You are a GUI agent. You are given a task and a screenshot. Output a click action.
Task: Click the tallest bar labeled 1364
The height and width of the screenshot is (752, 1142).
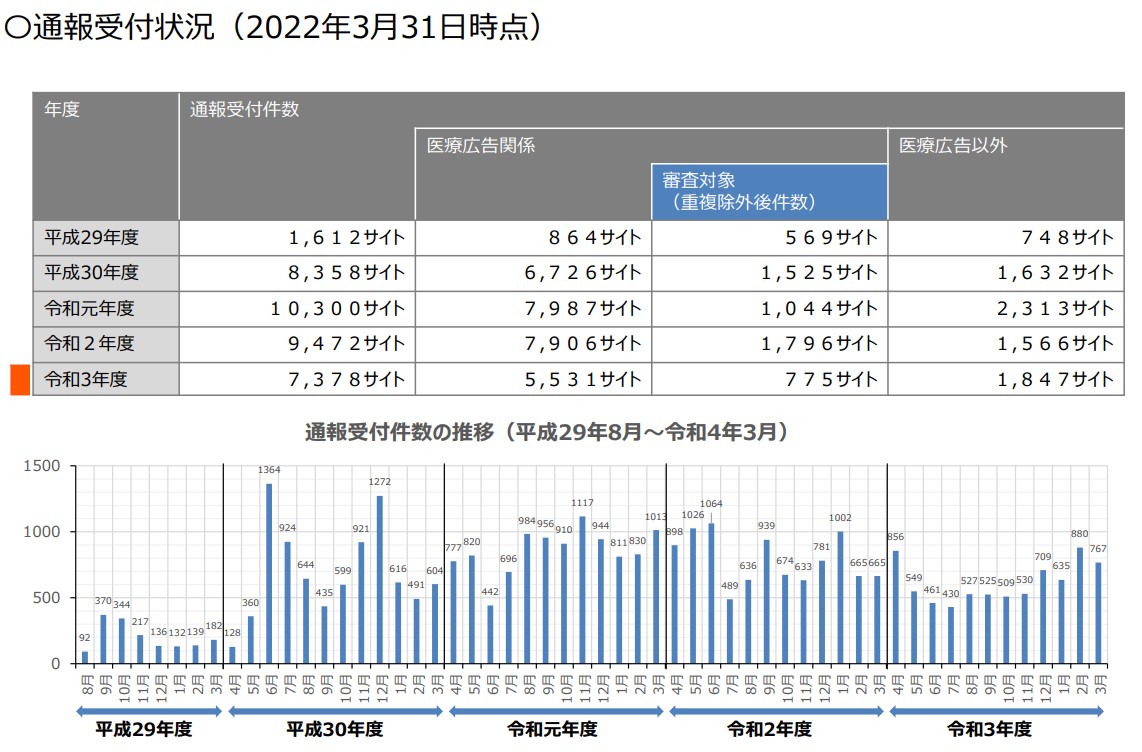tap(269, 573)
